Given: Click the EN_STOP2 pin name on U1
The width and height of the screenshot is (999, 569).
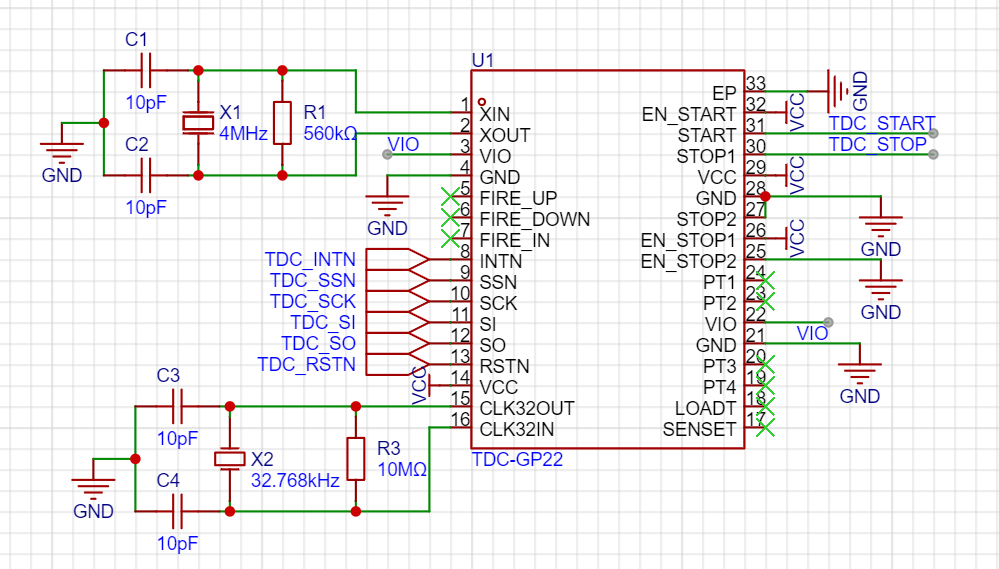Looking at the screenshot, I should tap(688, 262).
